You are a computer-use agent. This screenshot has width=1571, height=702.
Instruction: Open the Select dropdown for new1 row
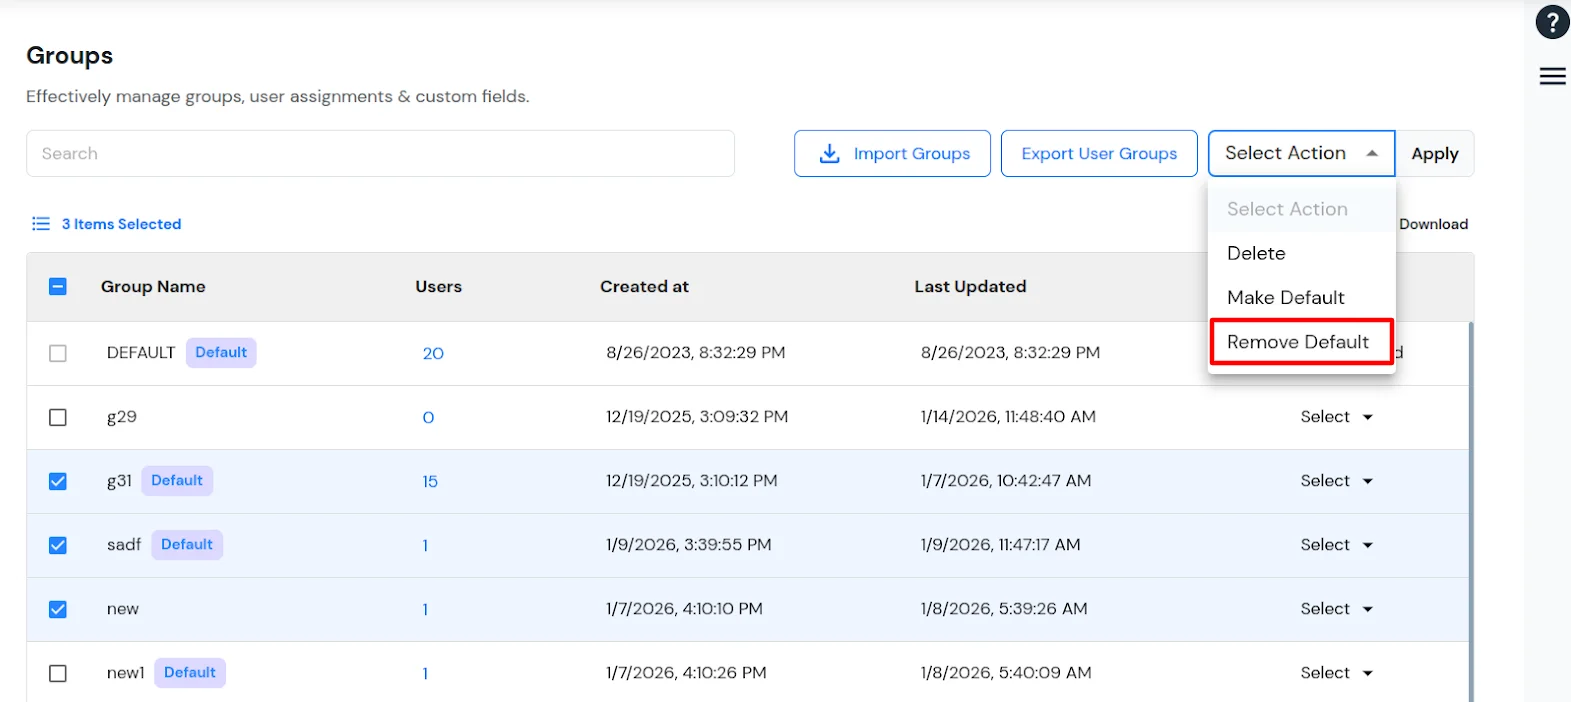pos(1337,673)
